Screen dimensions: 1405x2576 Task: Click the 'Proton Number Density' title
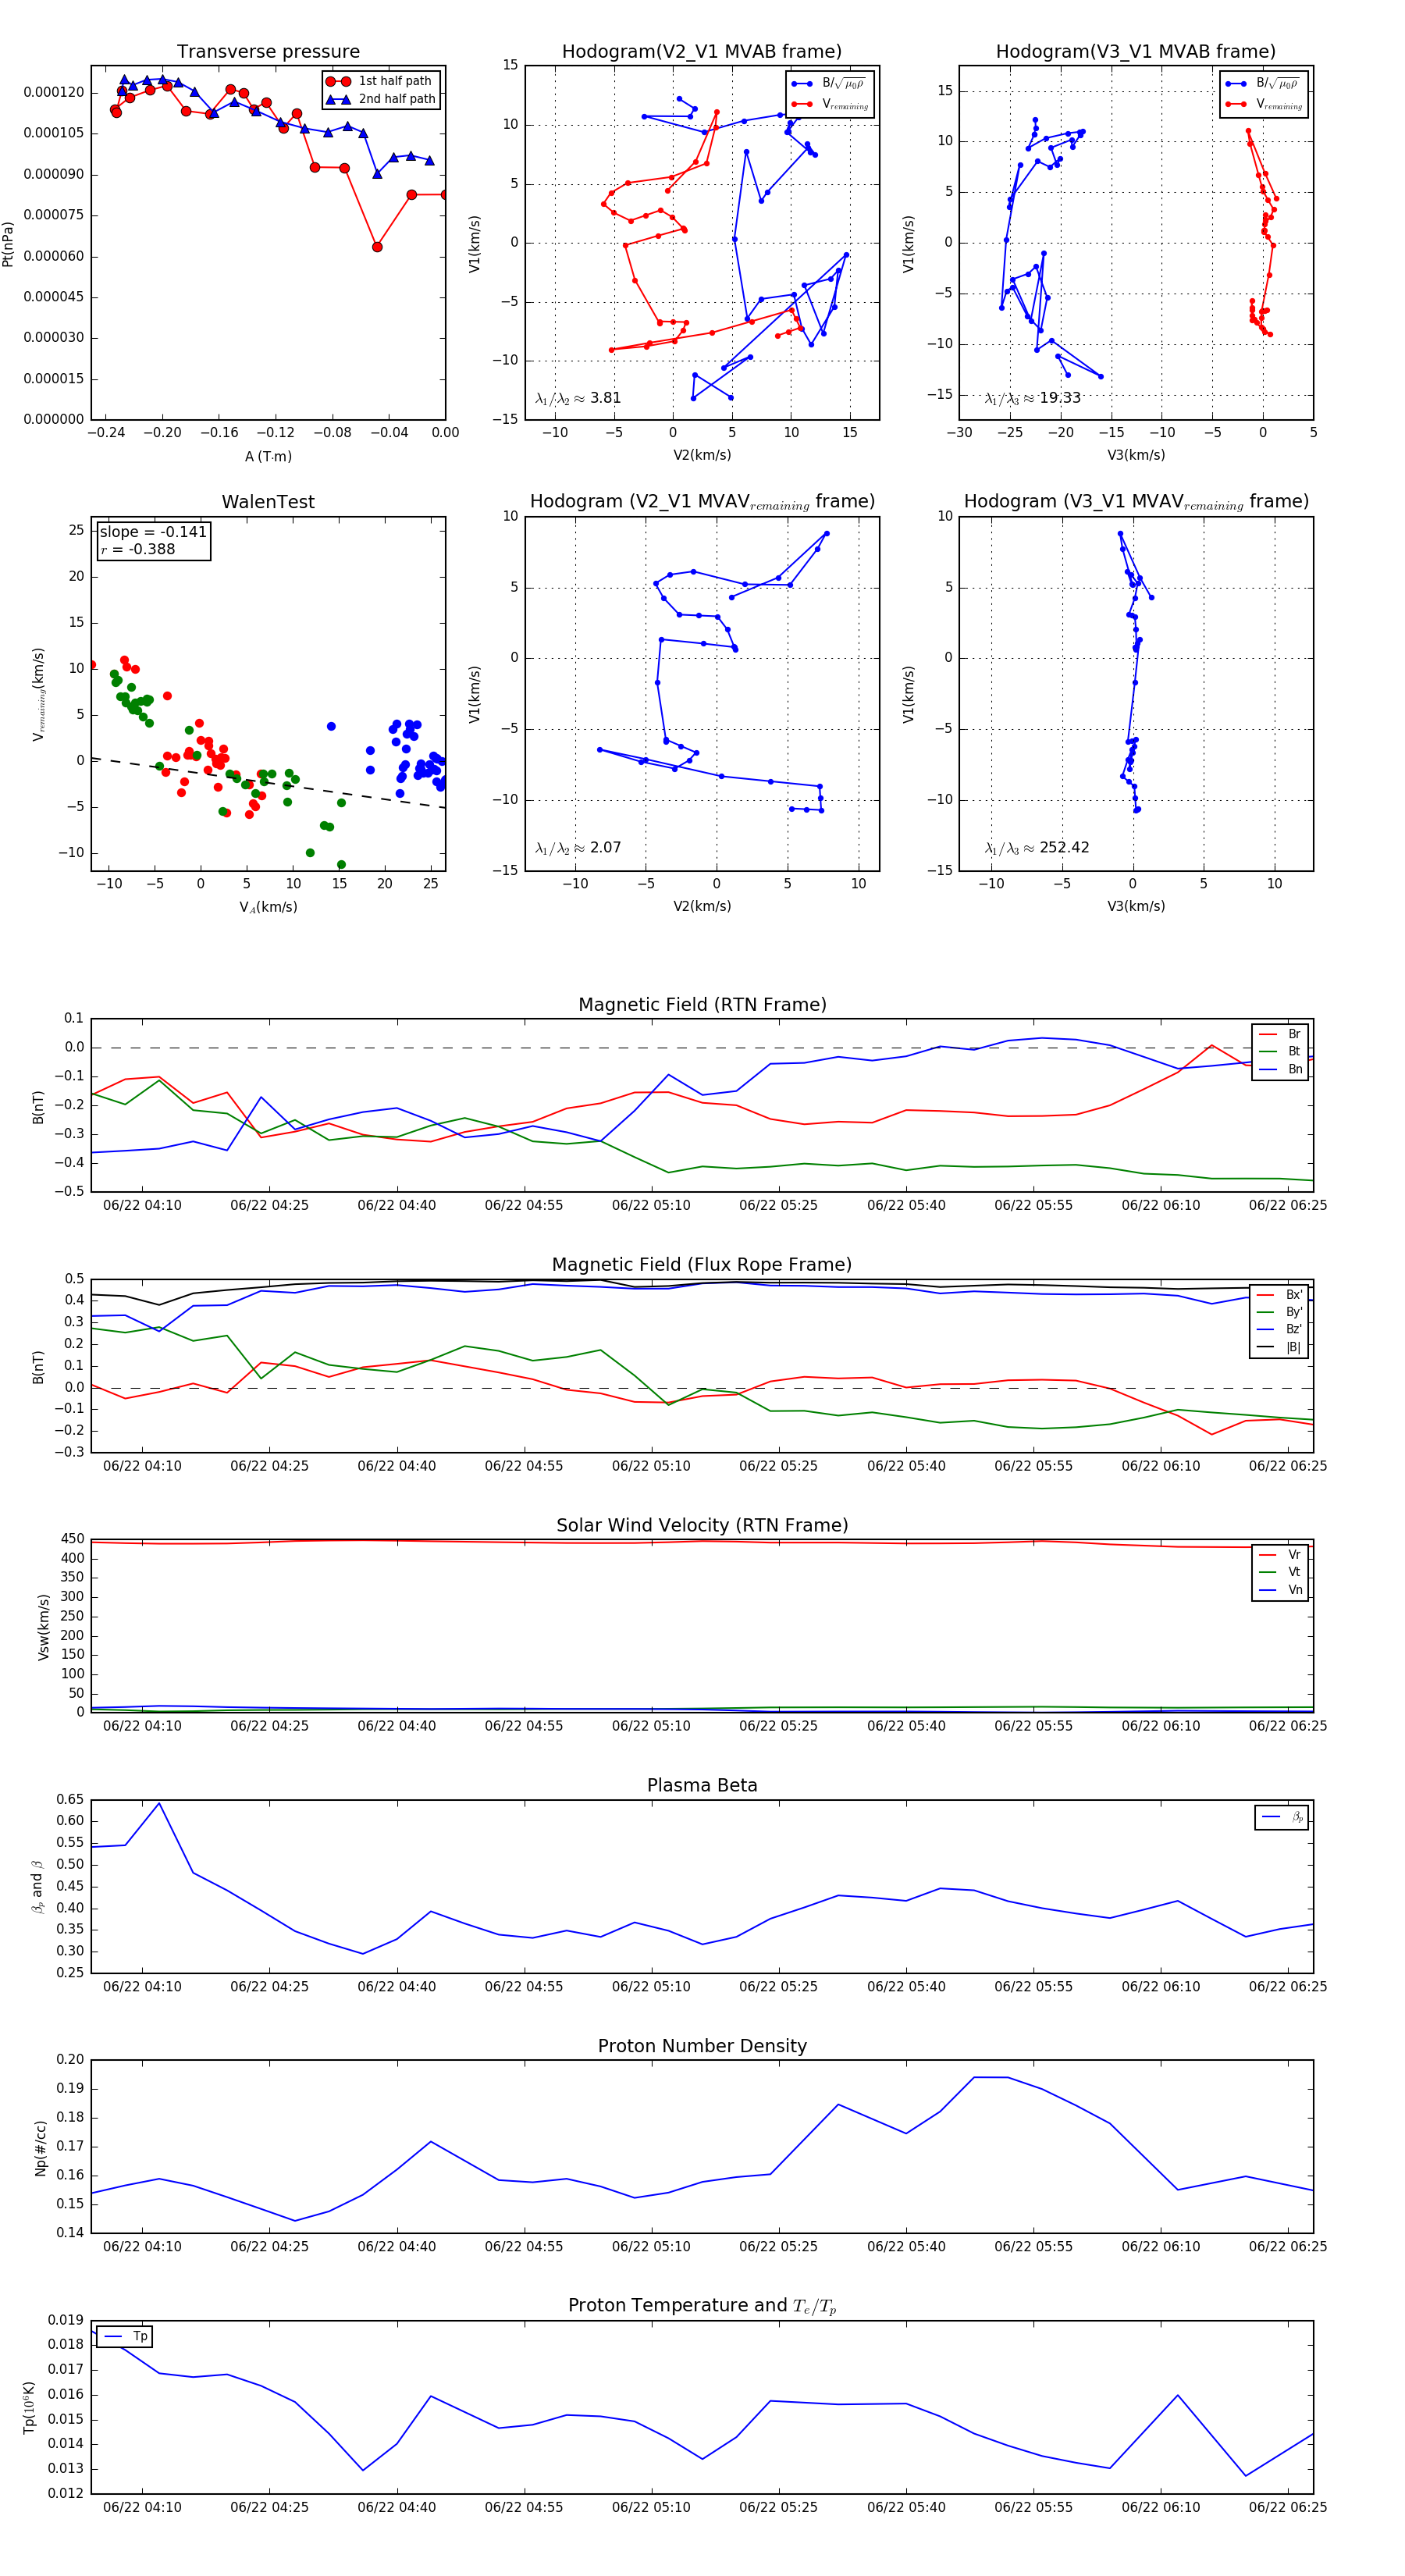[702, 2046]
